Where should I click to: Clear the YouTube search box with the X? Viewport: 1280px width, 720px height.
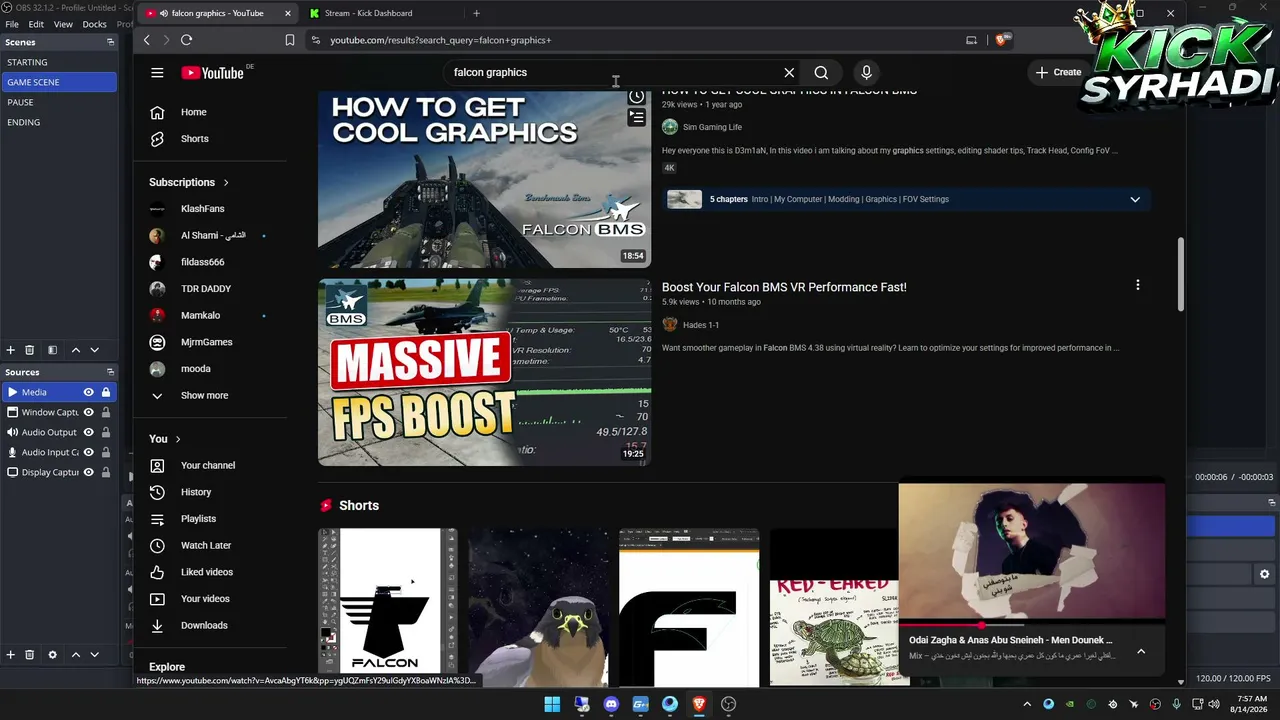coord(789,72)
